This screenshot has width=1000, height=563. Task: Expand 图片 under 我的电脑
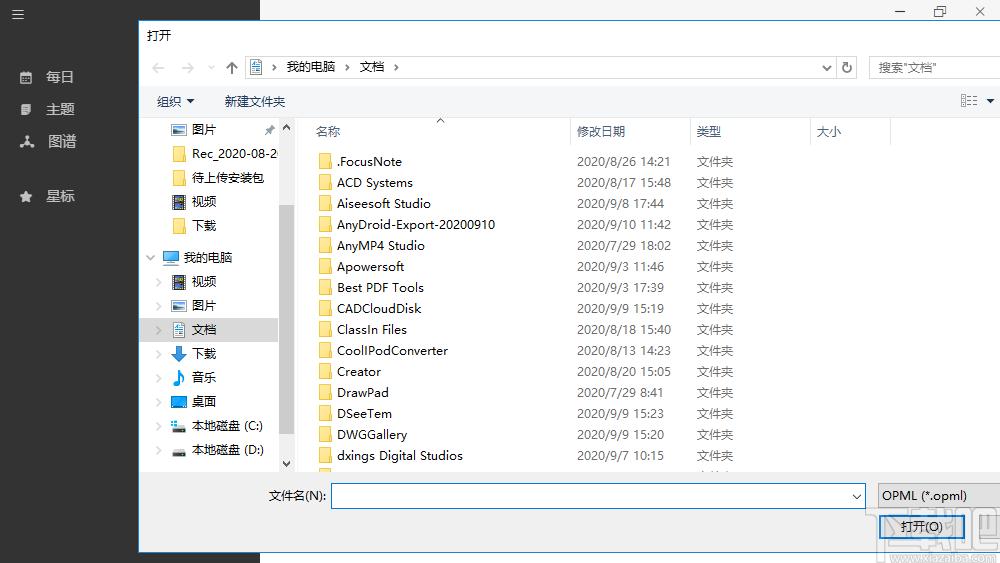pyautogui.click(x=158, y=306)
